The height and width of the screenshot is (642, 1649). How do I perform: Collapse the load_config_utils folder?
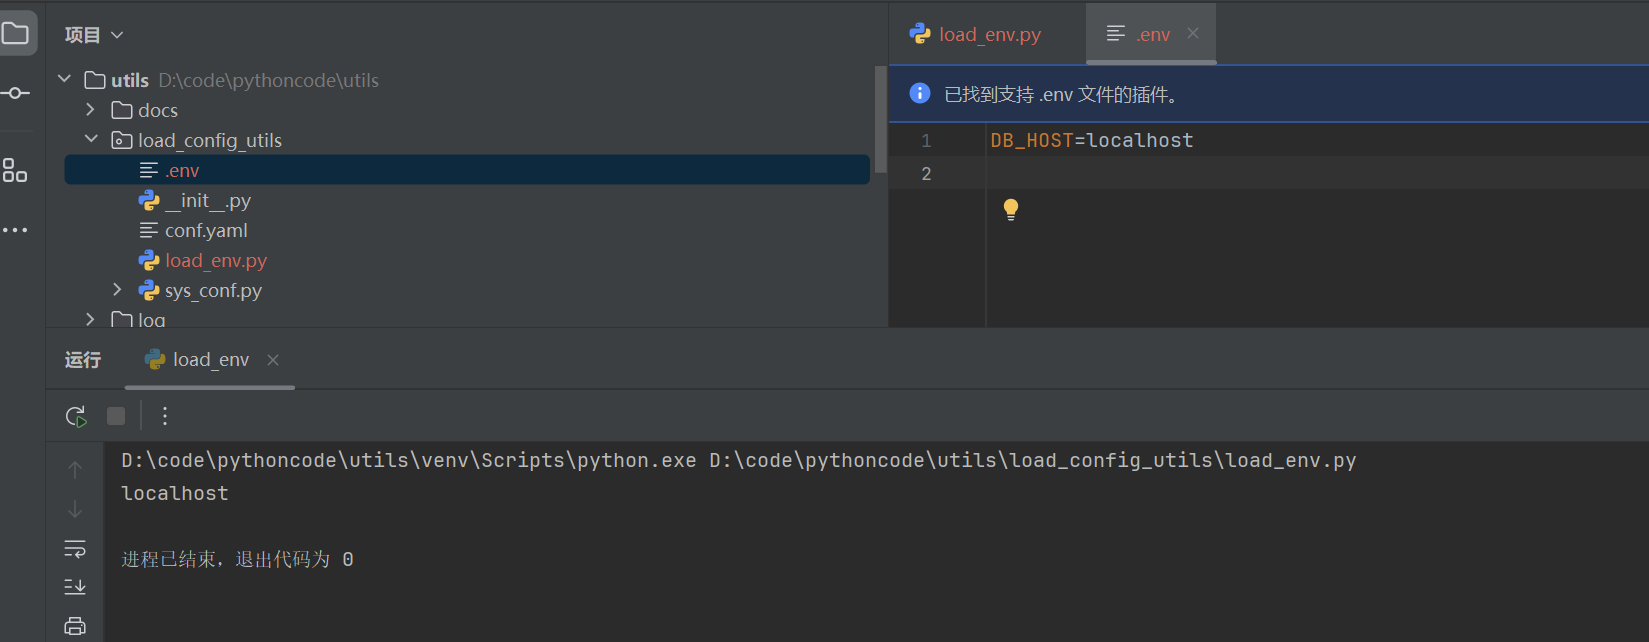pyautogui.click(x=91, y=140)
